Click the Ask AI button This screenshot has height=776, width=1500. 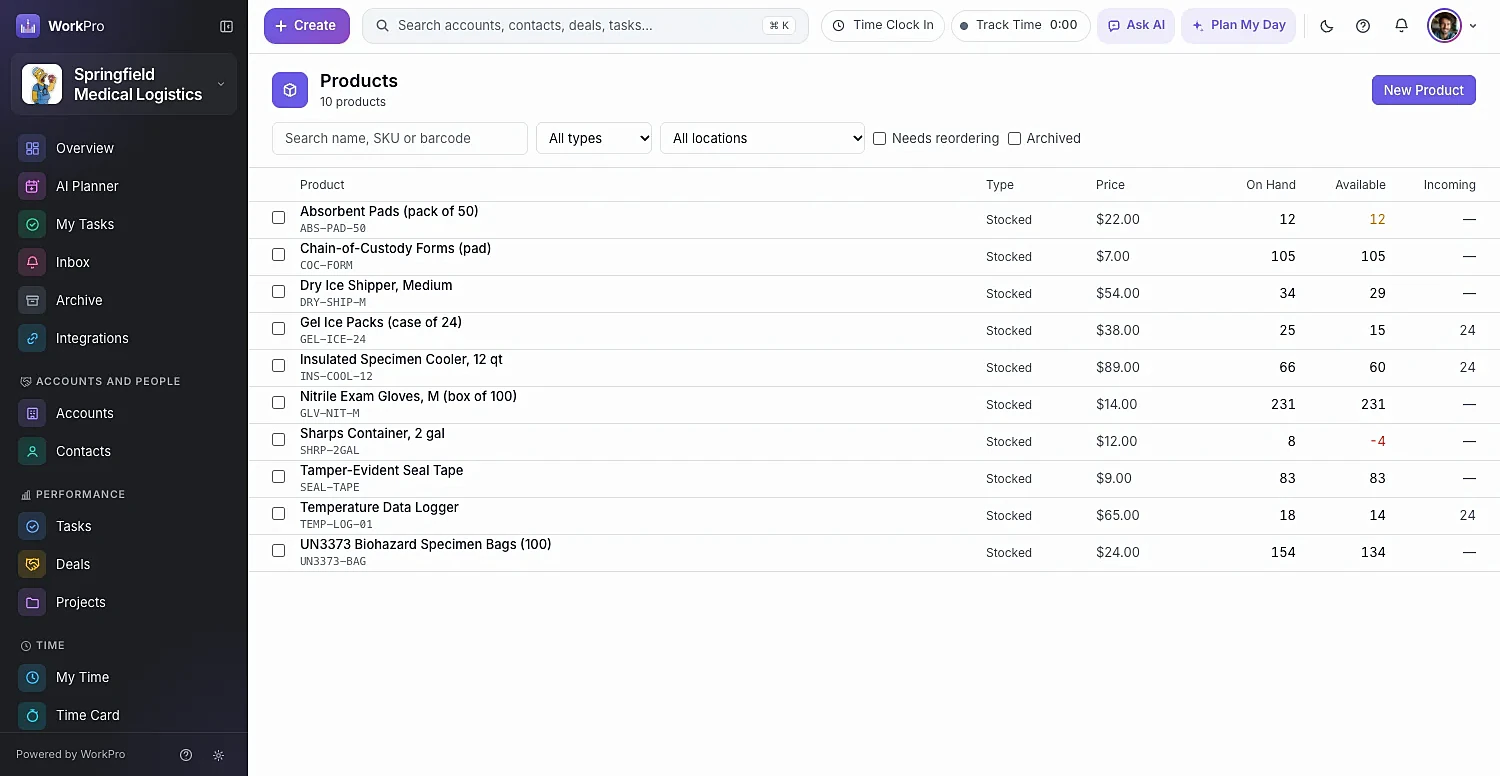[x=1136, y=26]
